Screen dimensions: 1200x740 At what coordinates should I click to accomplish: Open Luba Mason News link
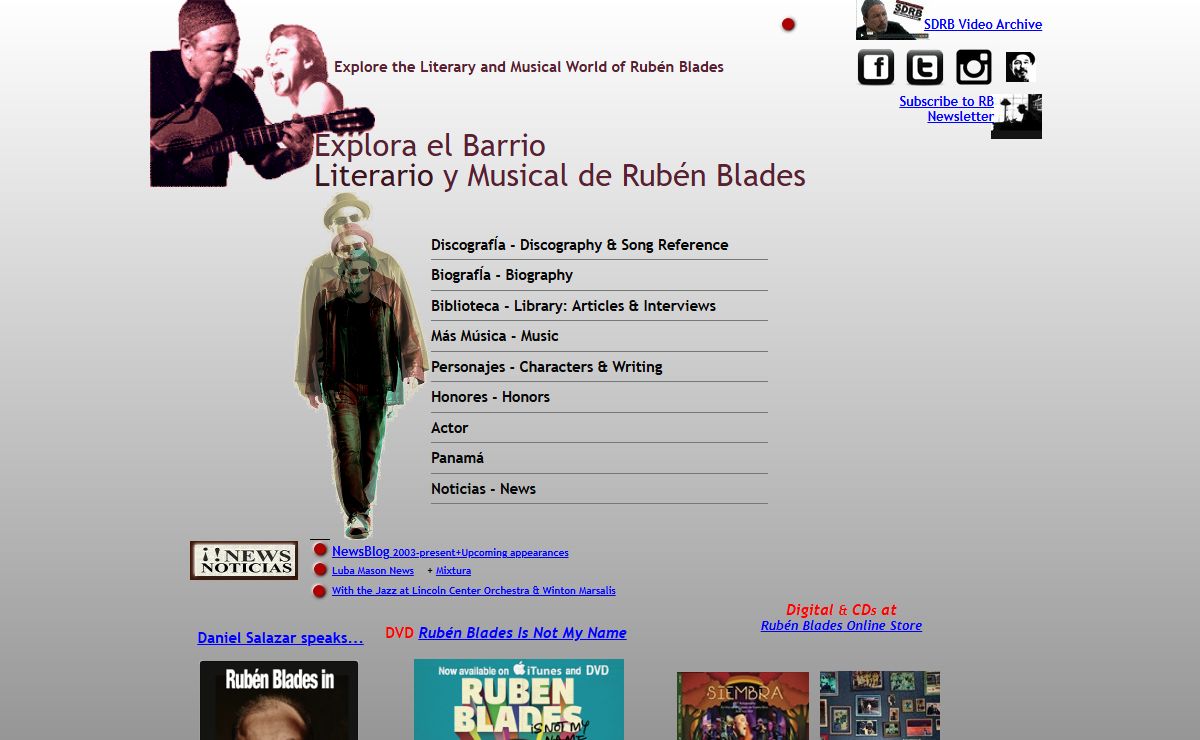(373, 571)
